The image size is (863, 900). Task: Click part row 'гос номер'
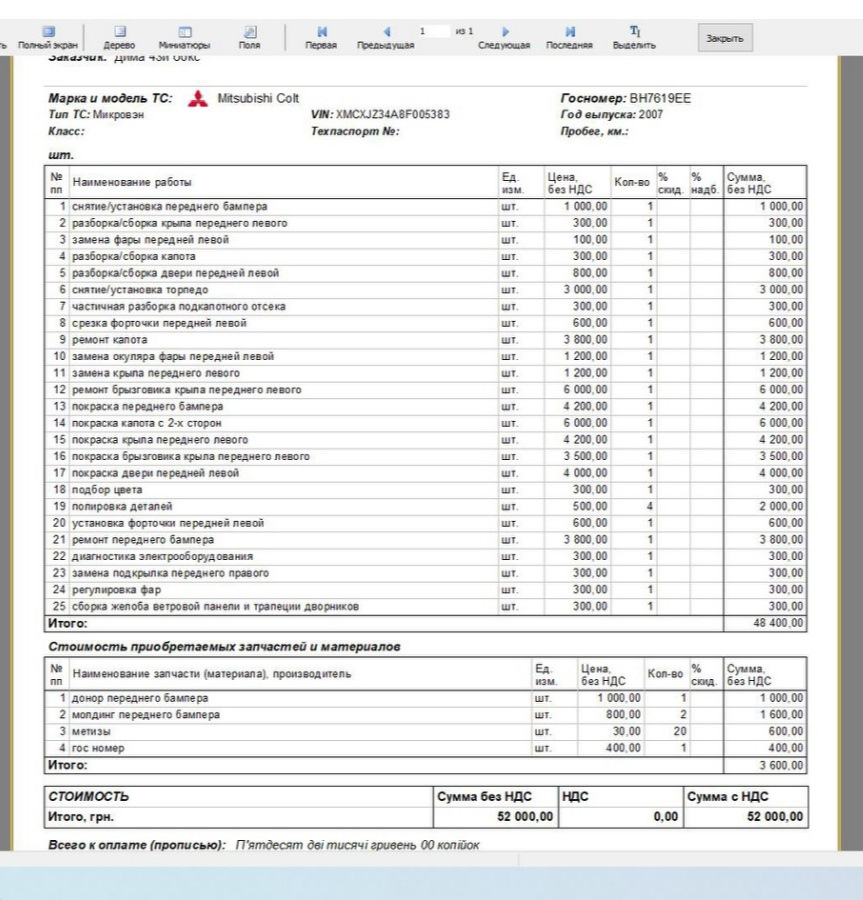(x=425, y=748)
